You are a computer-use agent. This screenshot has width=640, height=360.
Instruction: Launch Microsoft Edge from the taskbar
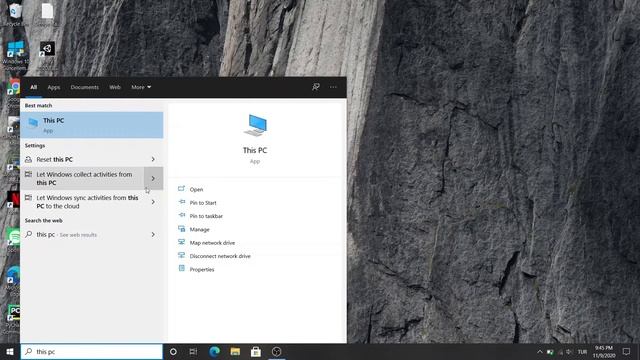click(214, 351)
